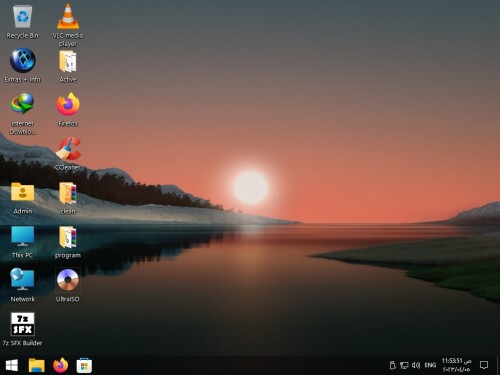Launch Firefox from the taskbar
The height and width of the screenshot is (375, 500).
click(60, 365)
